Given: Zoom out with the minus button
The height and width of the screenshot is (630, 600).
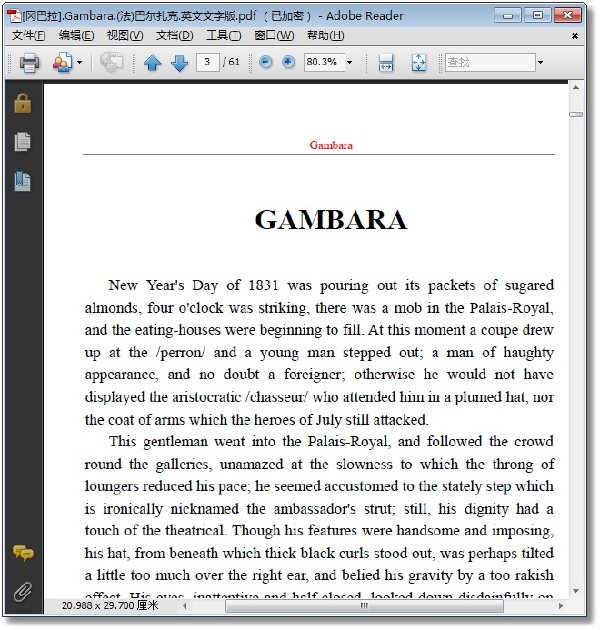Looking at the screenshot, I should [x=266, y=62].
